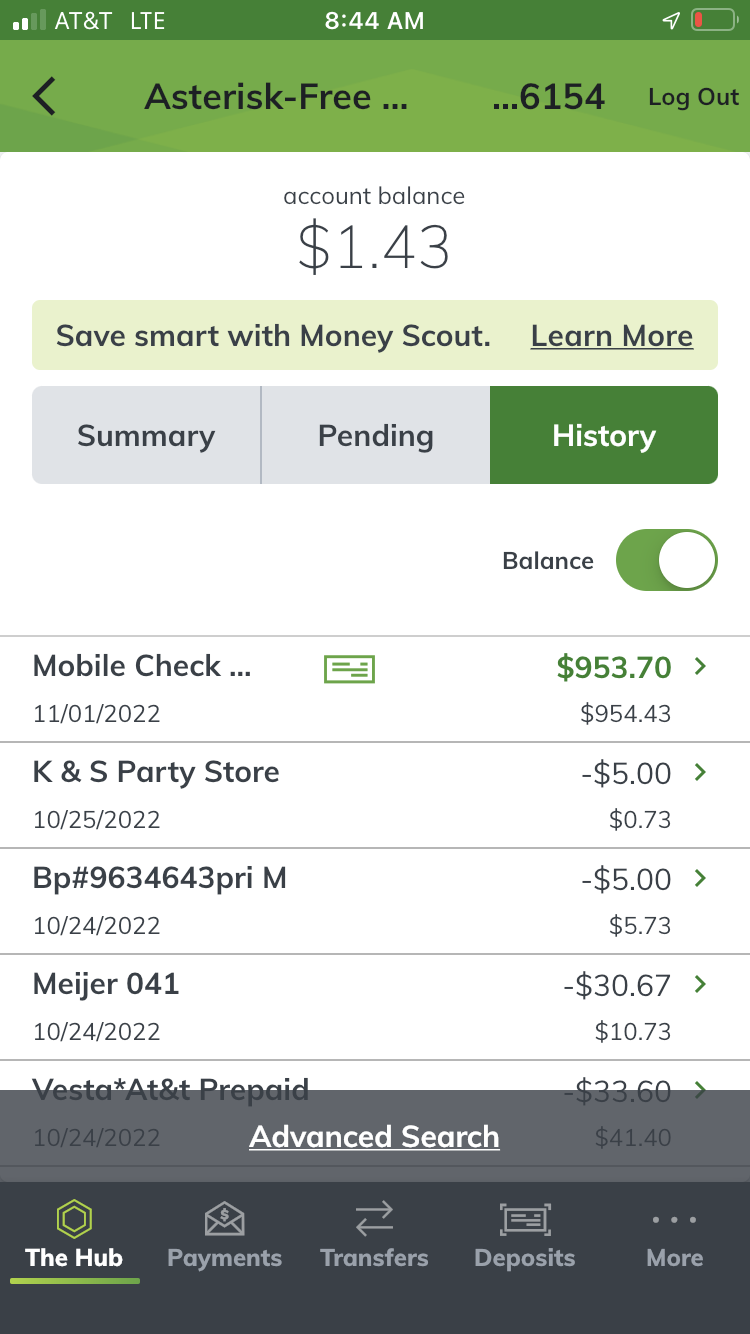The width and height of the screenshot is (750, 1334).
Task: Tap the back arrow icon
Action: pos(44,97)
